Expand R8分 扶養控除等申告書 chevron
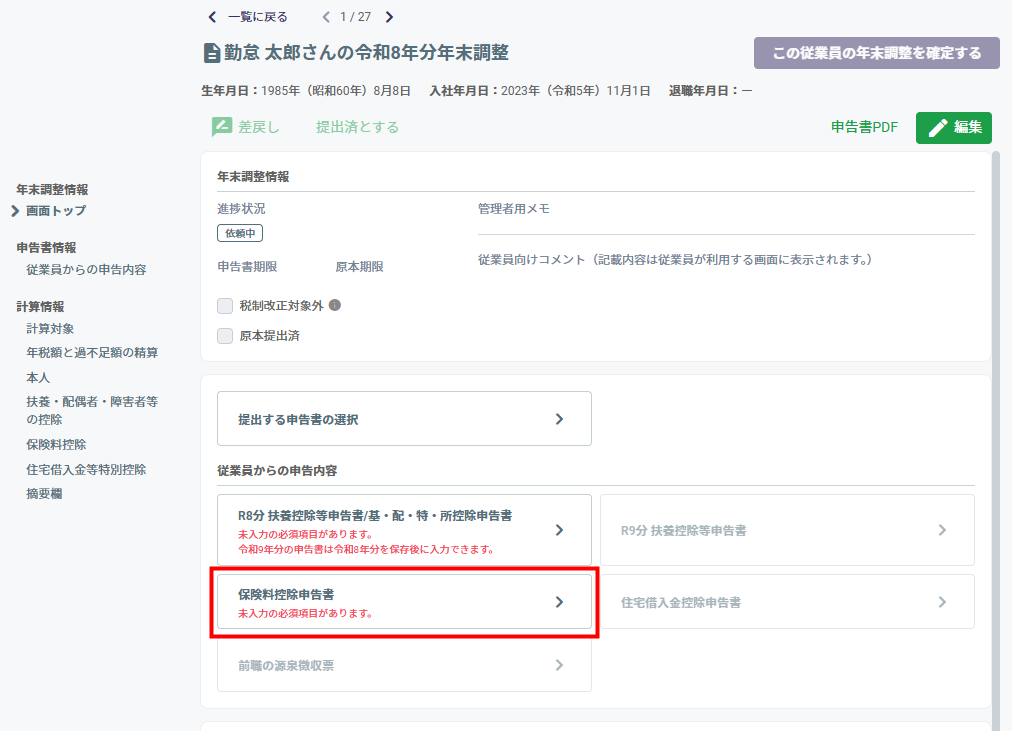This screenshot has width=1012, height=731. [x=560, y=530]
